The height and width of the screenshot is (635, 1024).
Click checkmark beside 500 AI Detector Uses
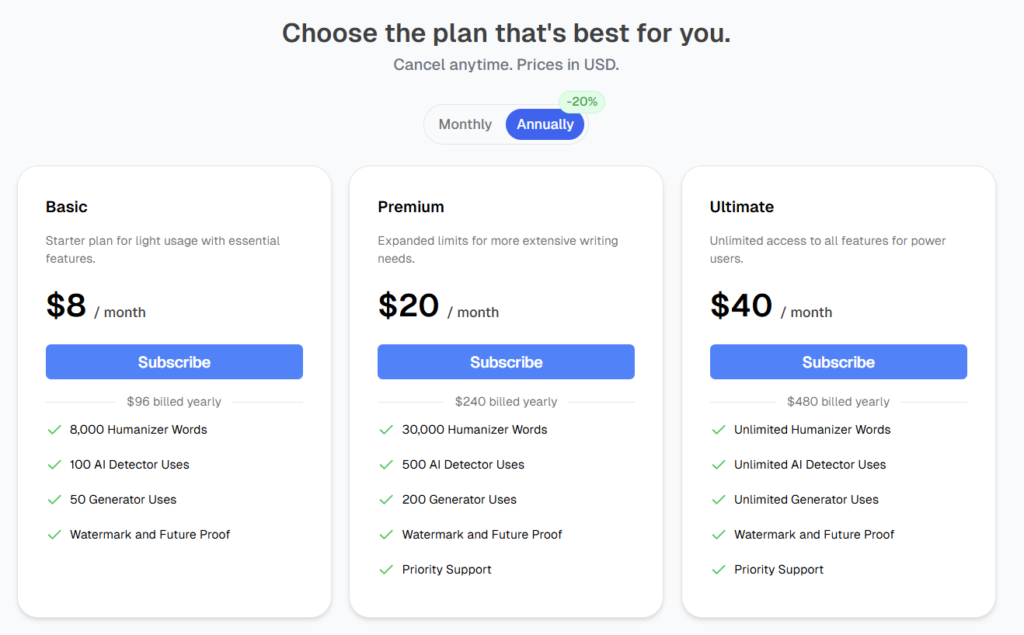point(386,465)
